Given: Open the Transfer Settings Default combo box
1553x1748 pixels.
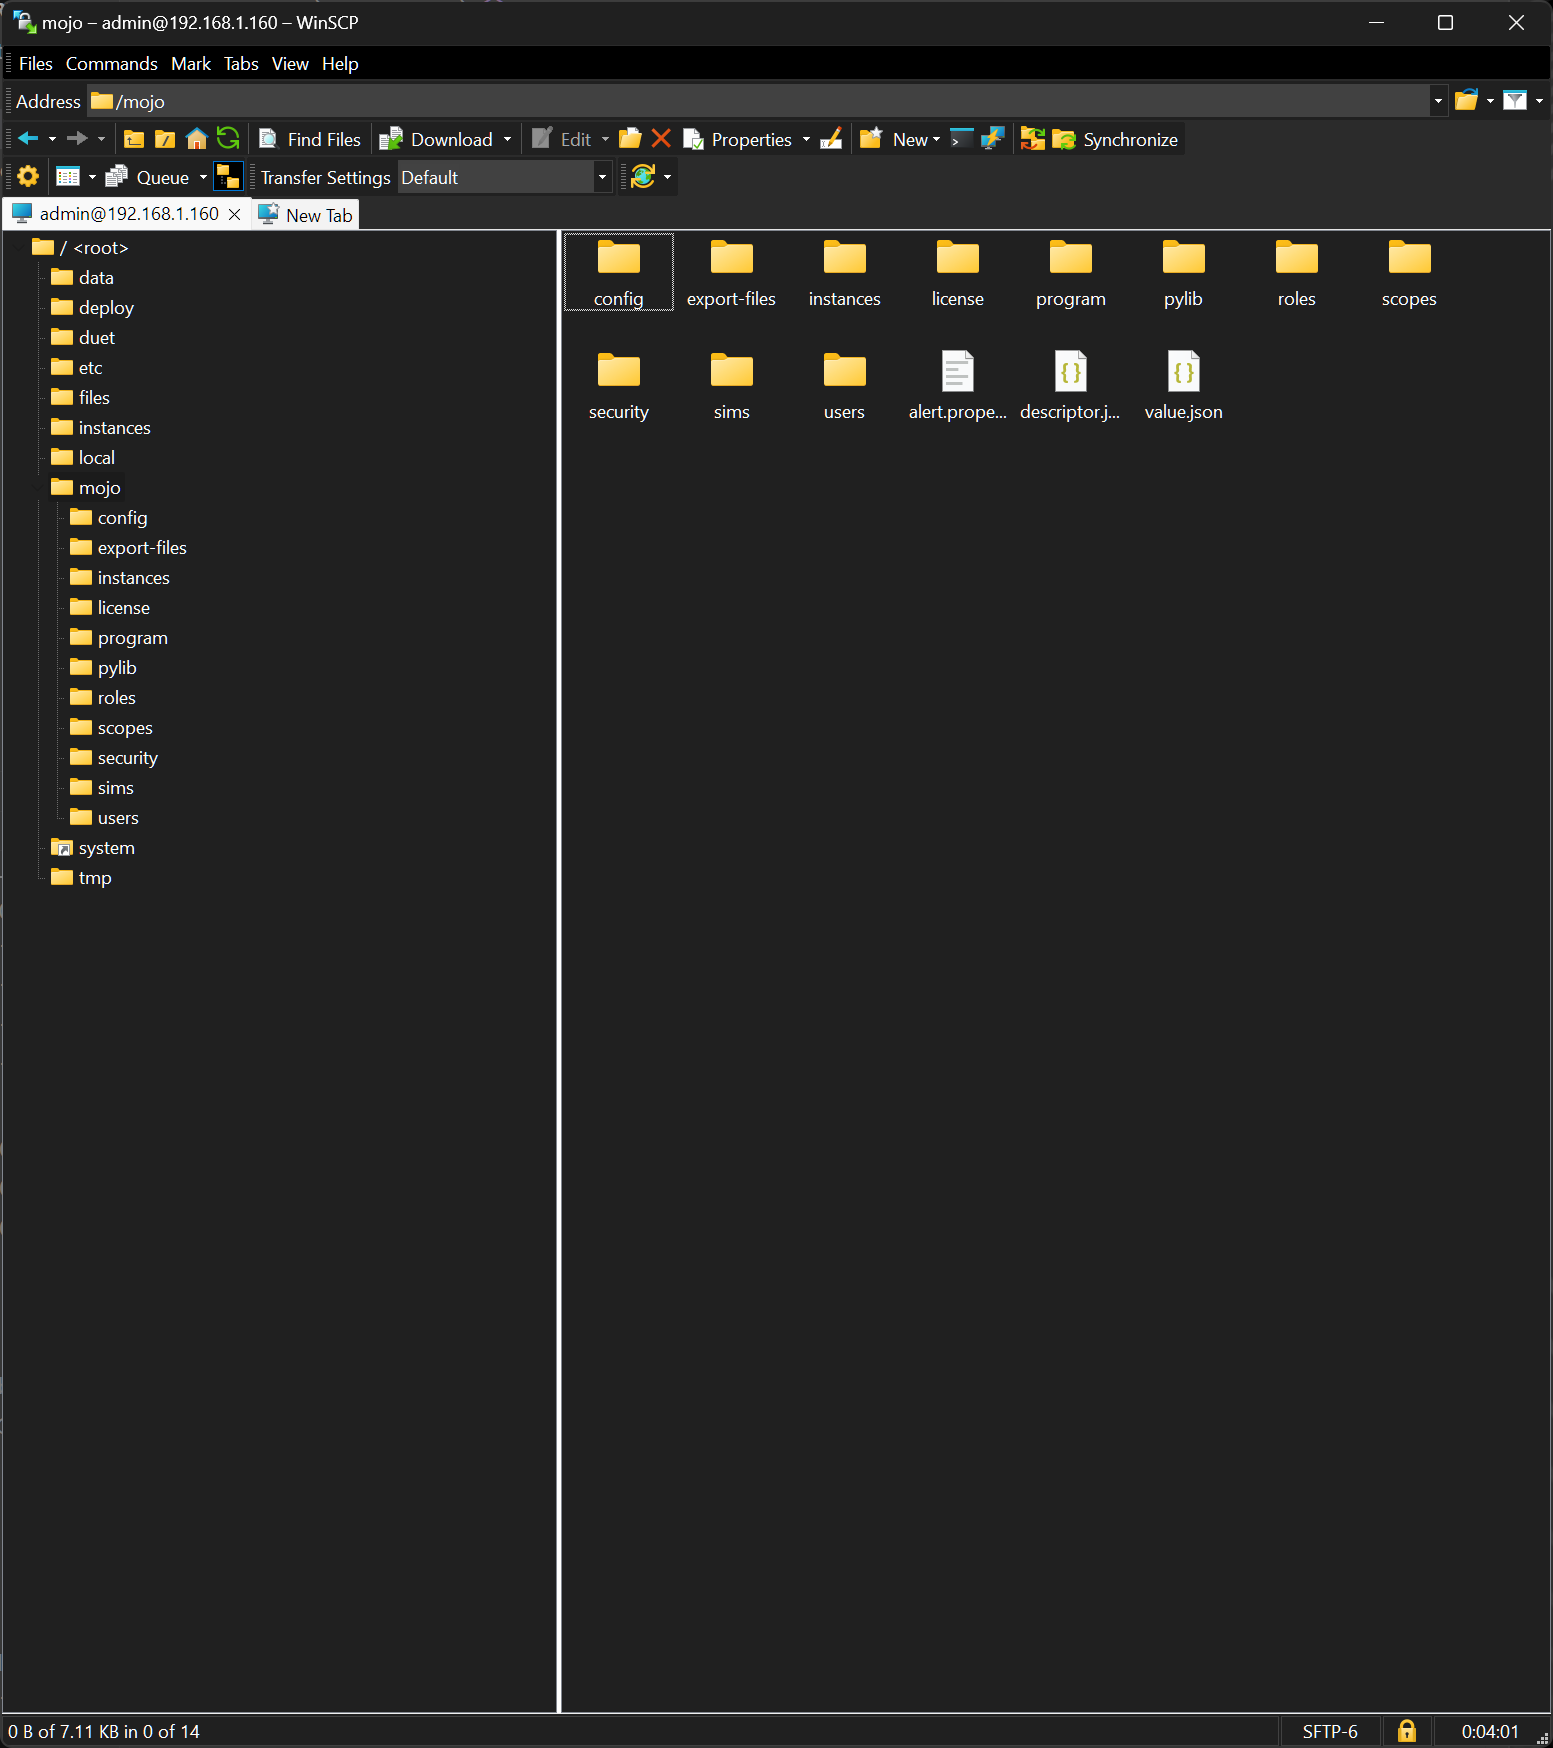Looking at the screenshot, I should pyautogui.click(x=504, y=177).
